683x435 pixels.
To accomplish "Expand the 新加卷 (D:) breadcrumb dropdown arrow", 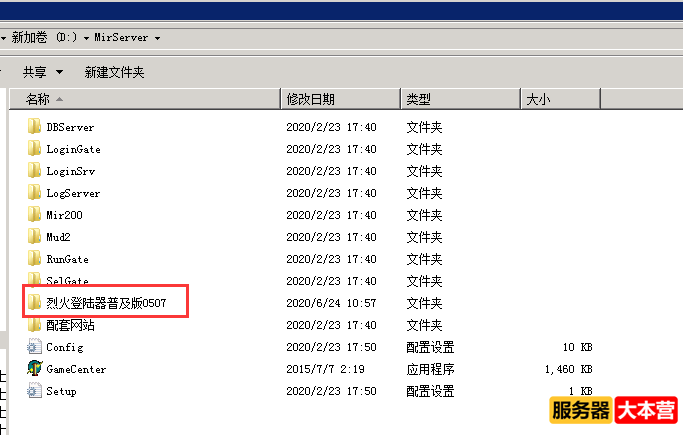I will tap(86, 38).
